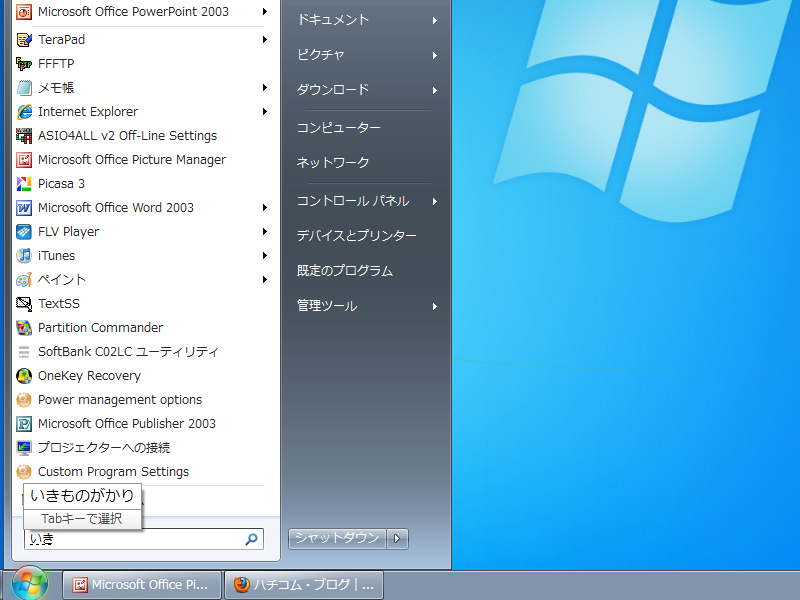Open プロジェクターへの接続 icon
800x600 pixels.
[23, 447]
